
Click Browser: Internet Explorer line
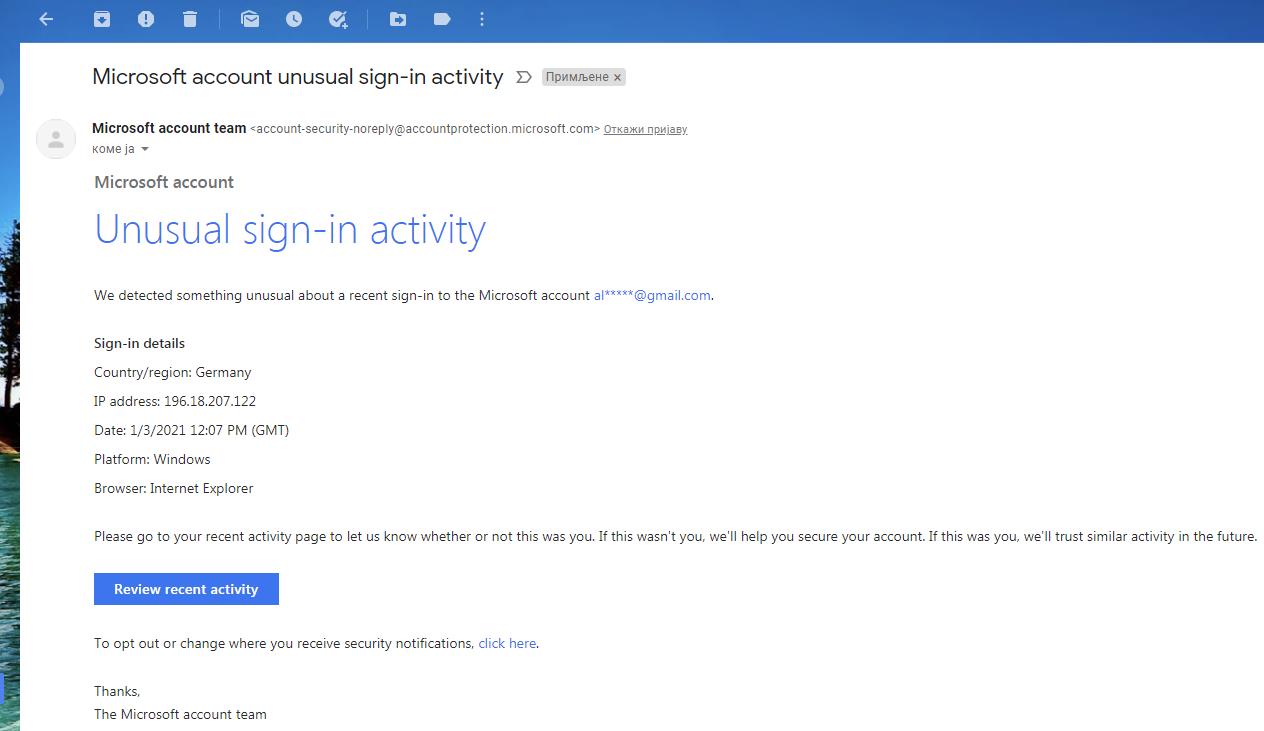174,488
